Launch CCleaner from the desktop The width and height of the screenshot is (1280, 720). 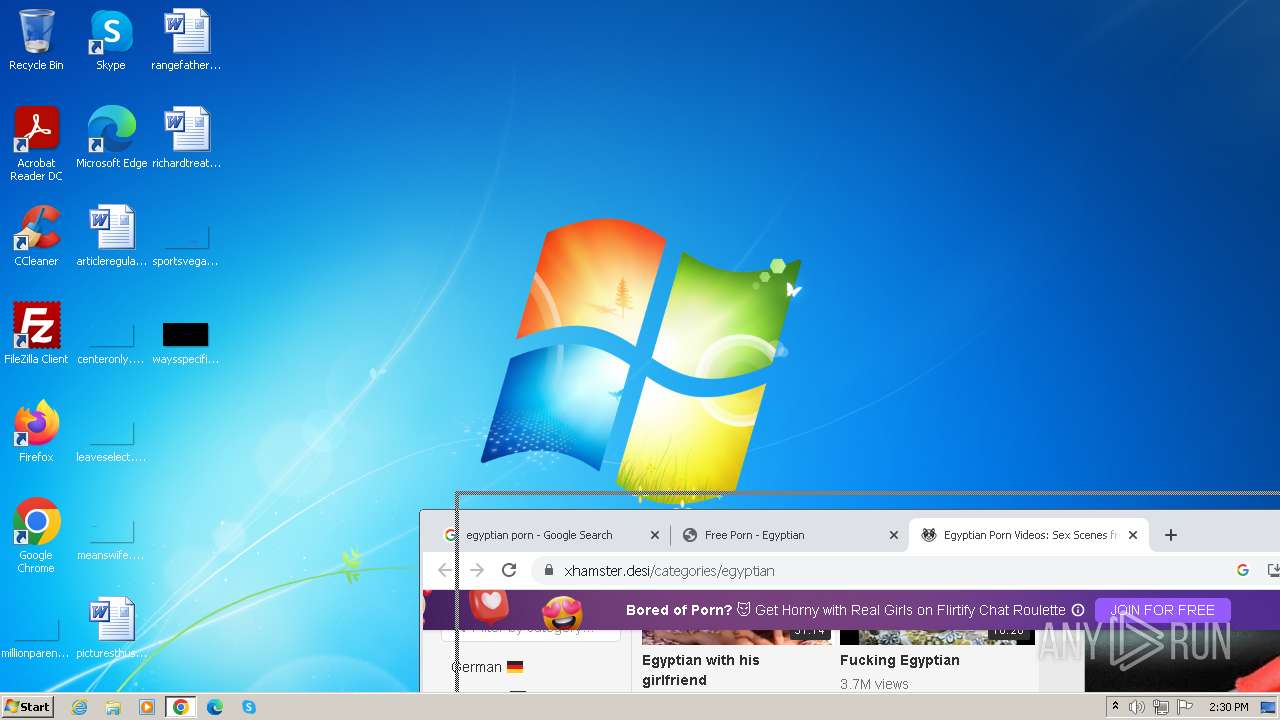coord(36,236)
